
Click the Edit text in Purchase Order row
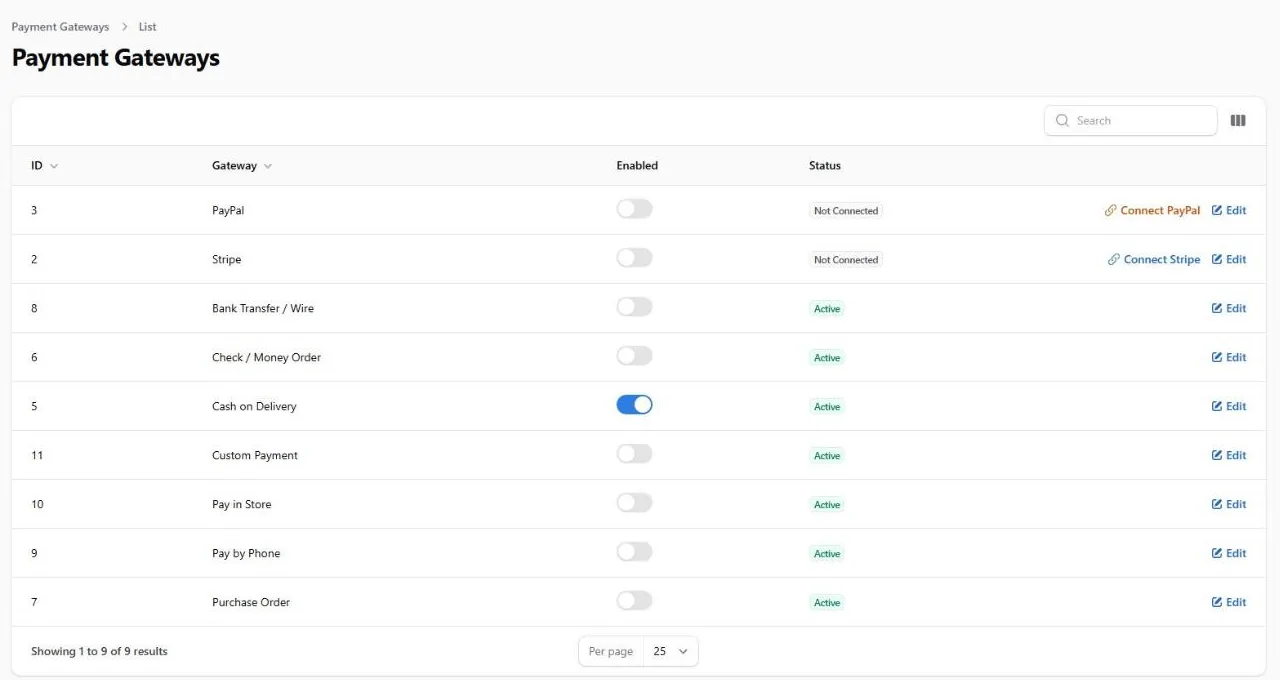1236,603
